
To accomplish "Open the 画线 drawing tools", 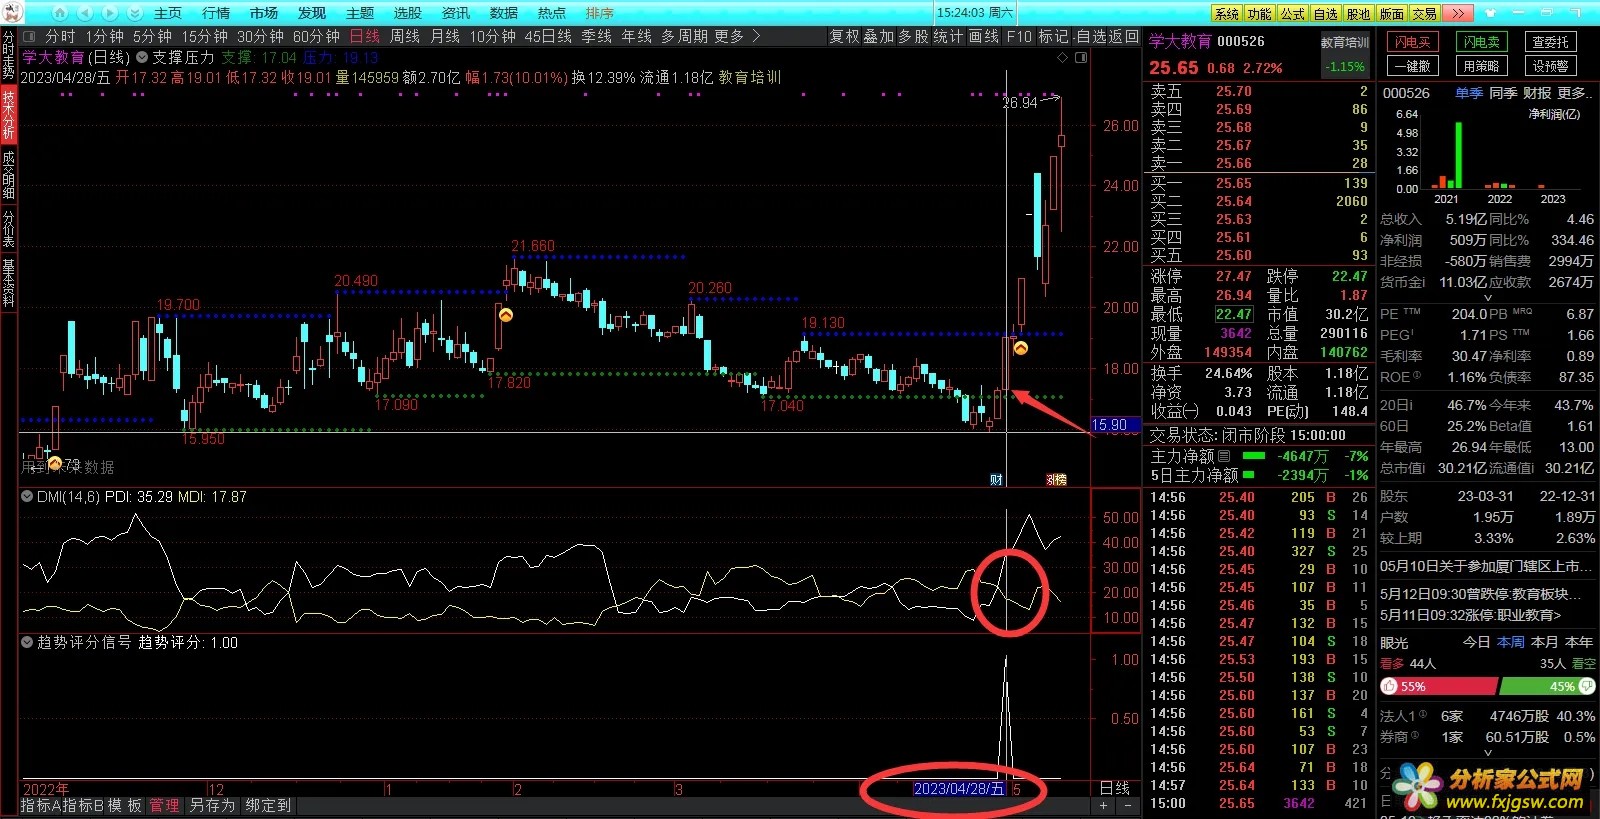I will [x=984, y=36].
